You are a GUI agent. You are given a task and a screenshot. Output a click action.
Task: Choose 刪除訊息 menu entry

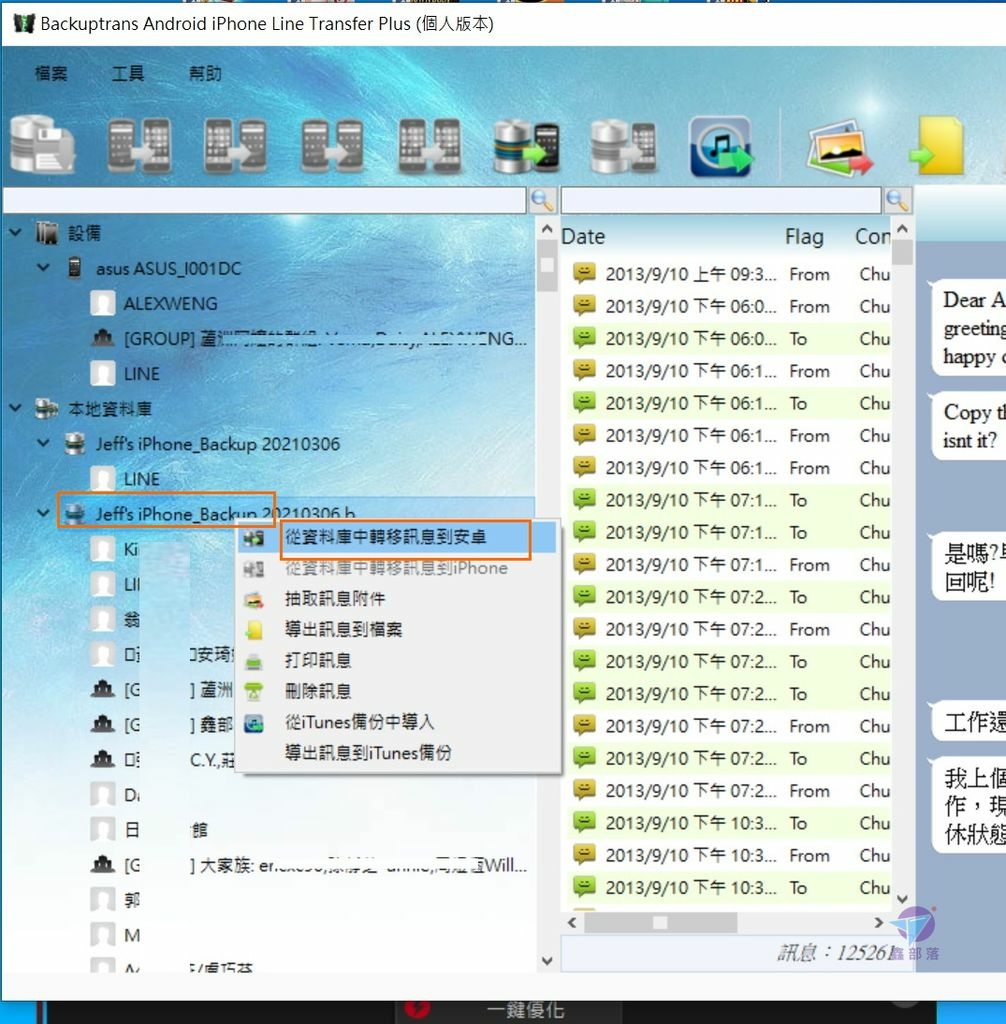click(396, 691)
